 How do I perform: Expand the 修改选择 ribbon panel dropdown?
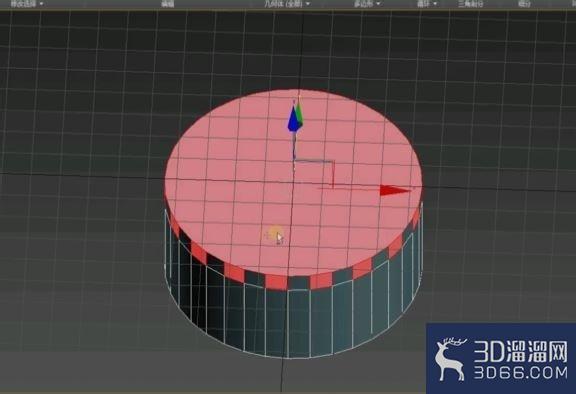click(27, 4)
